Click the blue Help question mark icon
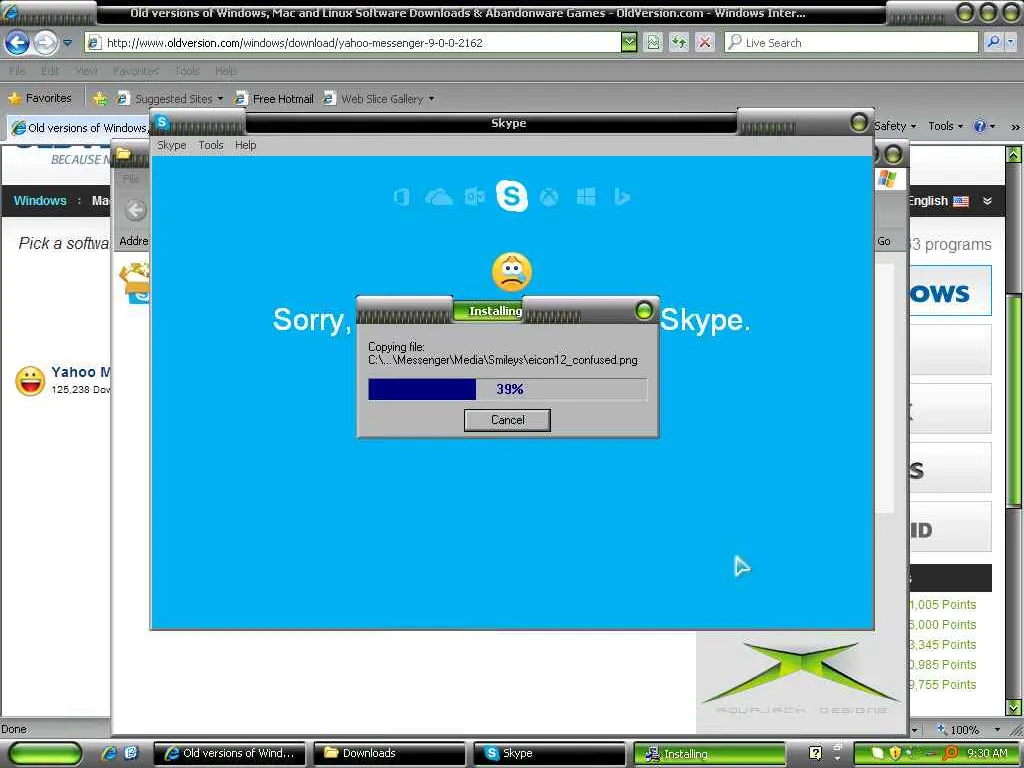This screenshot has height=768, width=1024. pyautogui.click(x=980, y=126)
